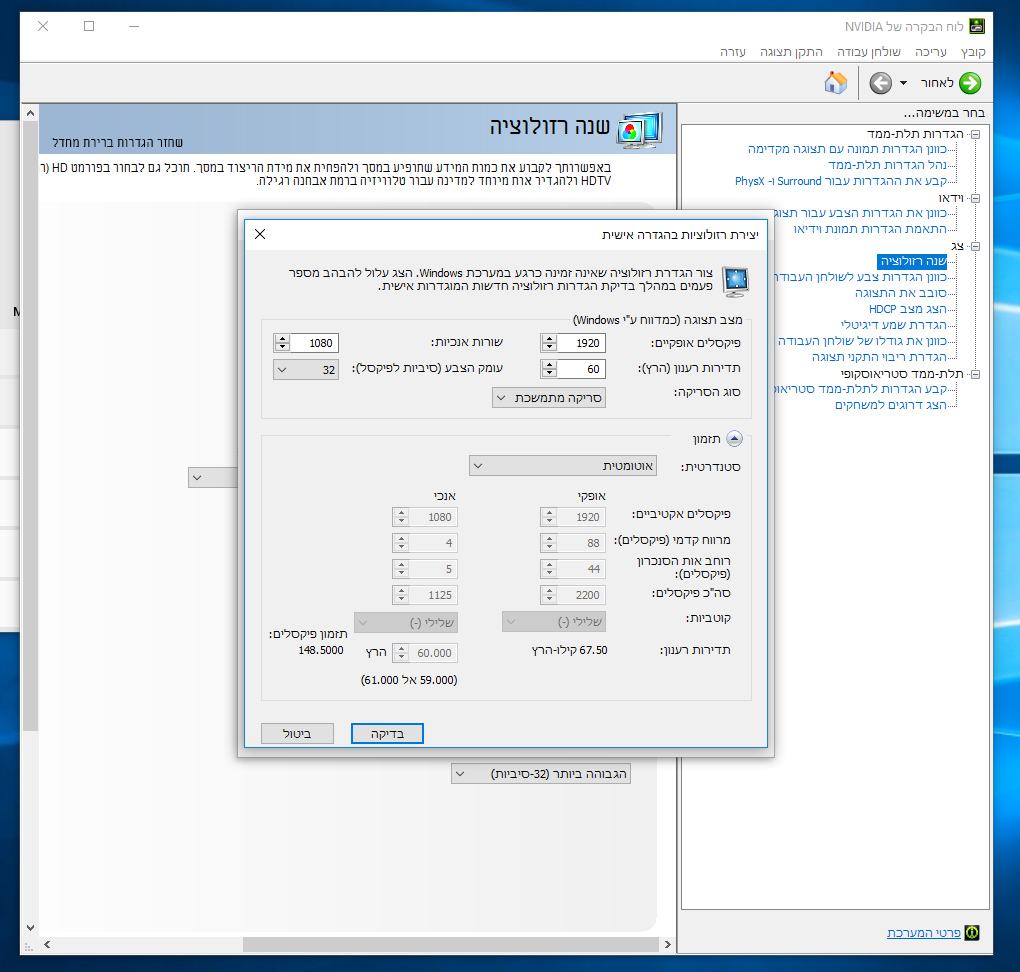This screenshot has width=1020, height=972.
Task: Open the scan type סריקה מתמשכת dropdown
Action: coord(549,398)
